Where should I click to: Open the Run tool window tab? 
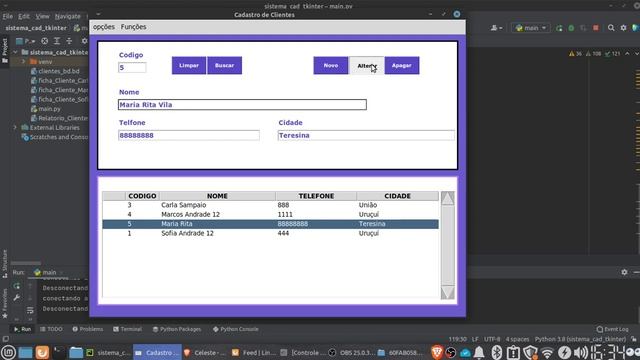click(x=22, y=329)
